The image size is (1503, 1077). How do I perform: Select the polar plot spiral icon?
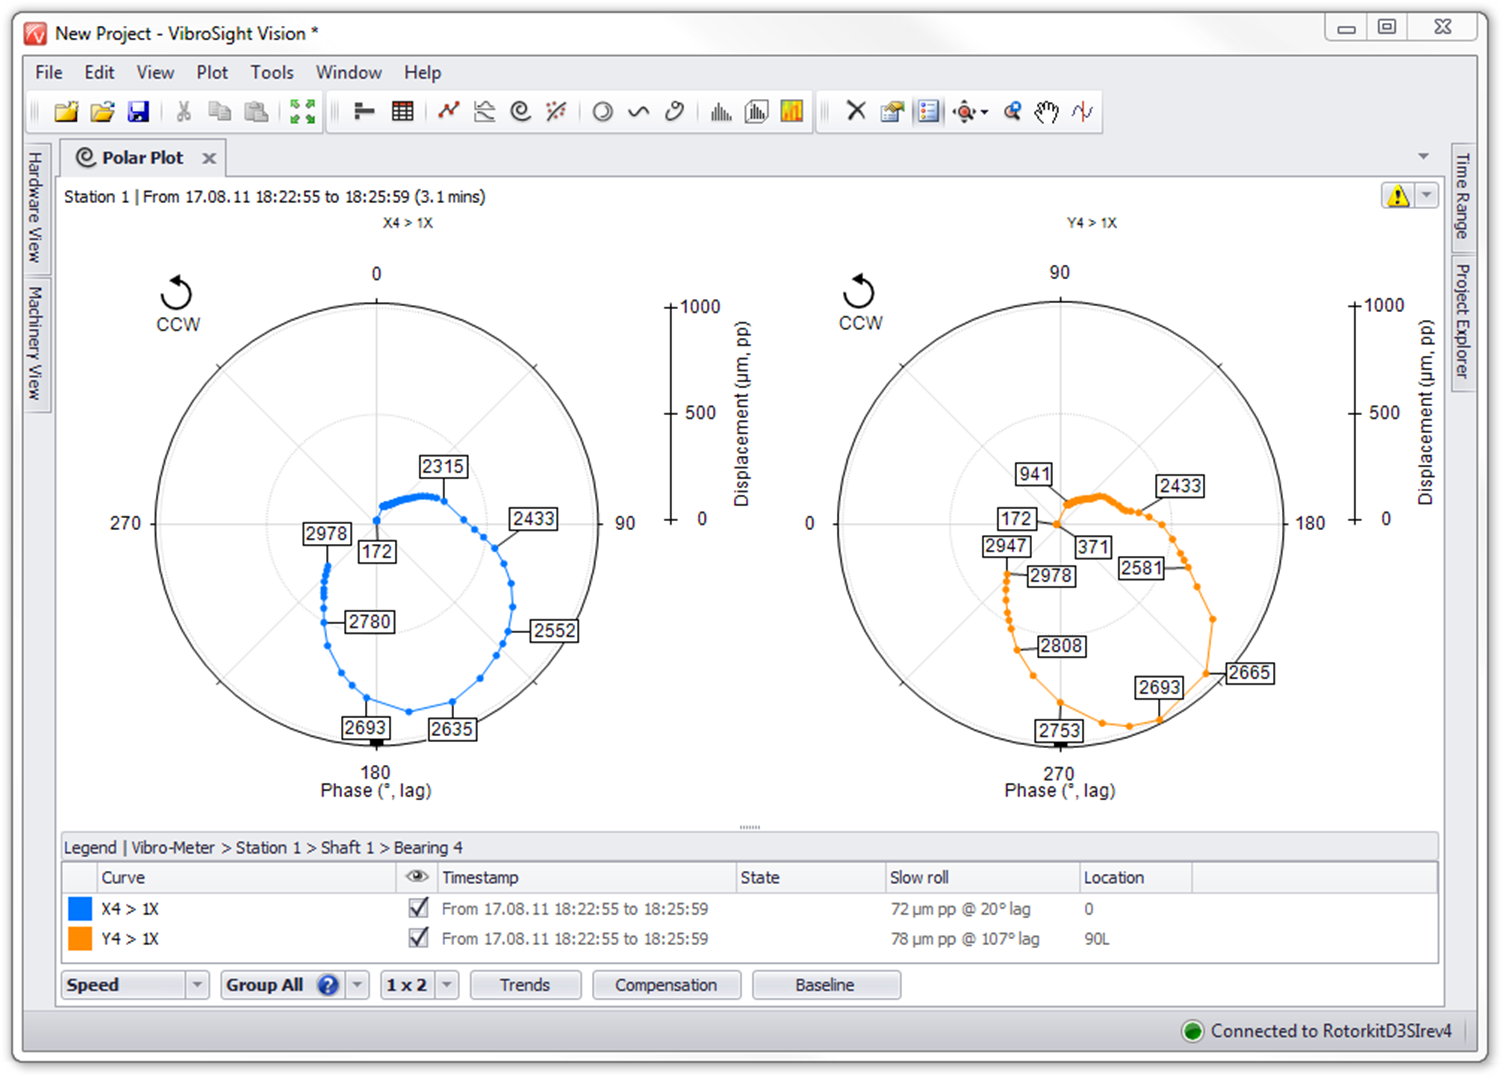click(x=520, y=112)
